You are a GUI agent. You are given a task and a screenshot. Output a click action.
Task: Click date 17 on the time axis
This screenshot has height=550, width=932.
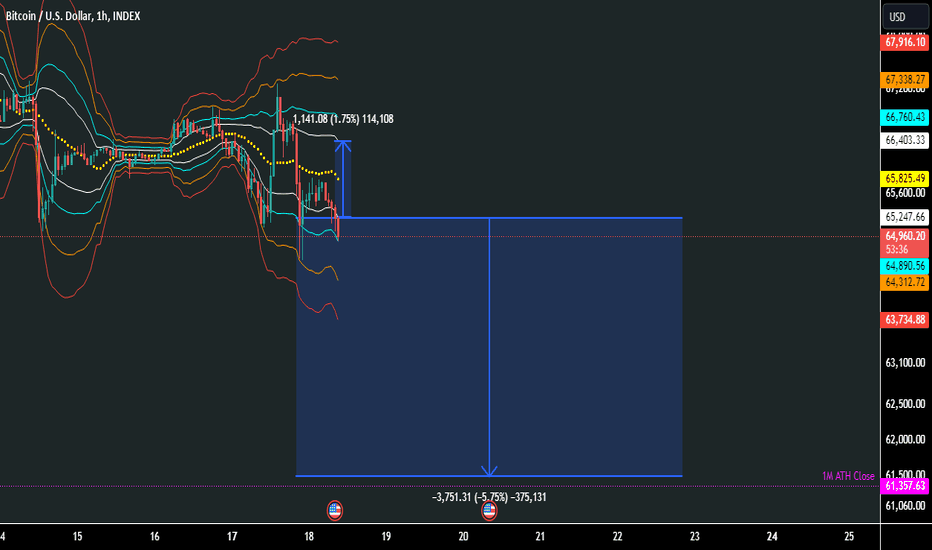pos(232,536)
